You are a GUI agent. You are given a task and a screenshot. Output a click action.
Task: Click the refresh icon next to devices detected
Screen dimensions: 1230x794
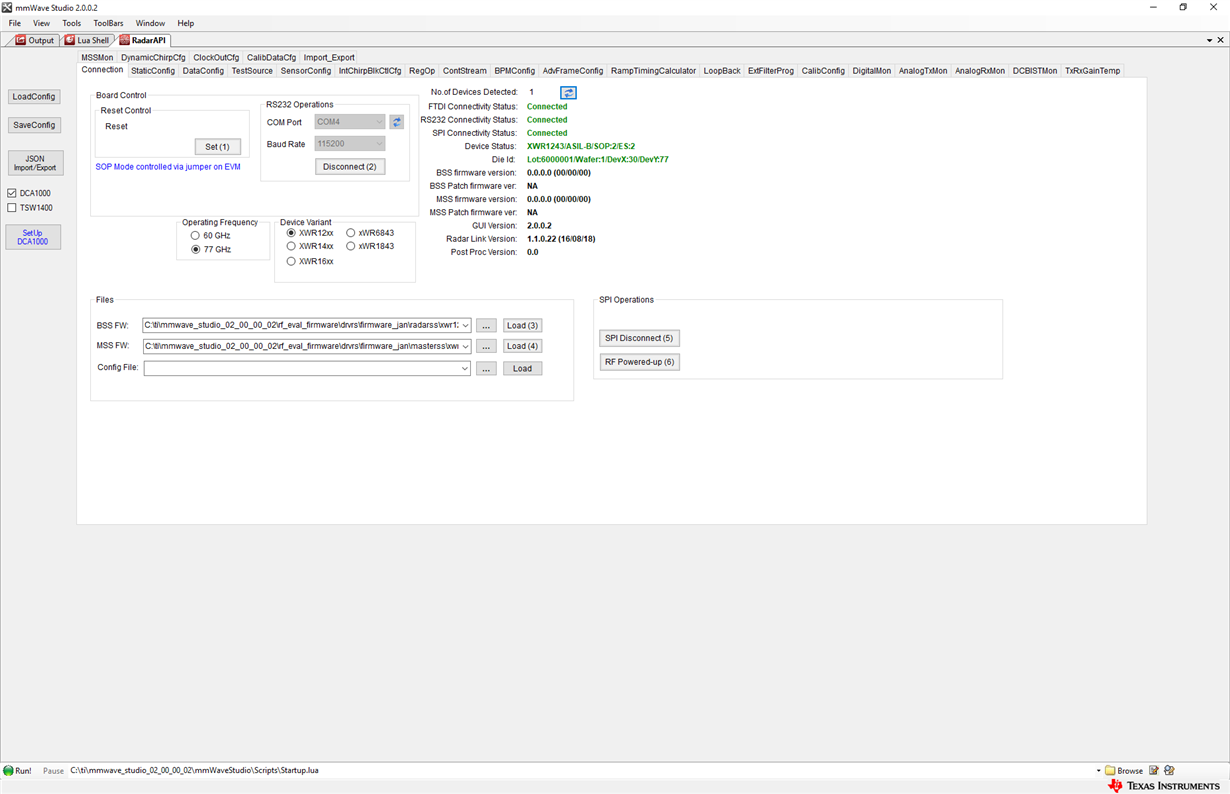568,92
